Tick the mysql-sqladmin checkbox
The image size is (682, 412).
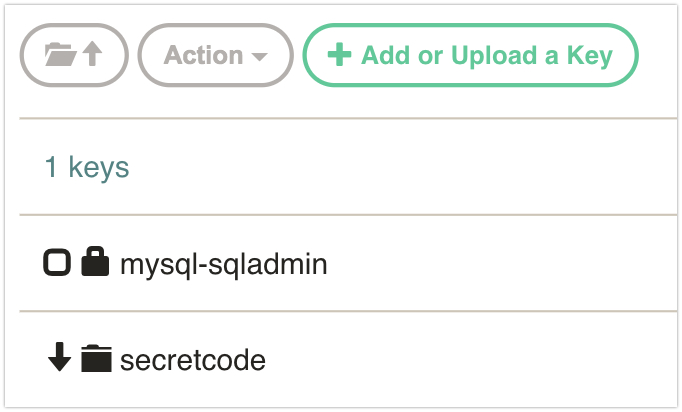pos(57,262)
